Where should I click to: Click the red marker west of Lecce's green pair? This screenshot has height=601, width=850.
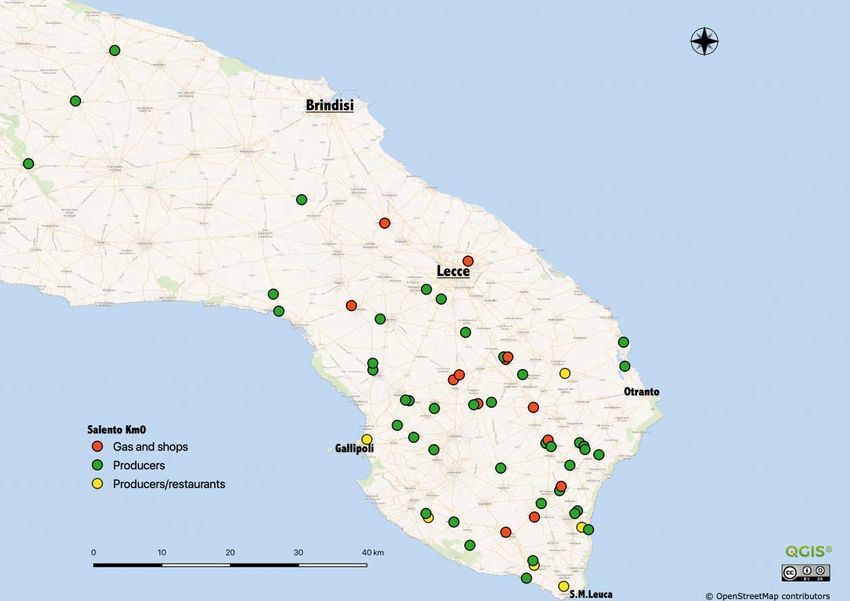point(351,306)
